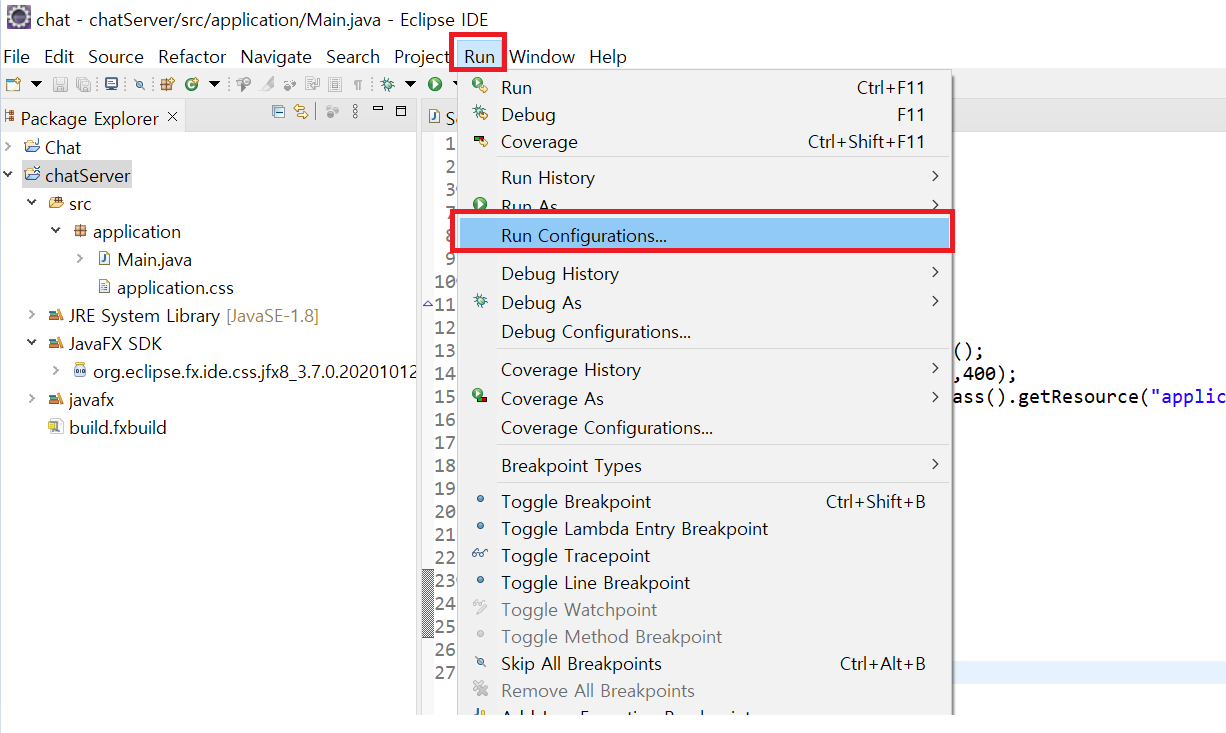Expand the Breakpoint Types submenu
The width and height of the screenshot is (1226, 733).
[705, 466]
